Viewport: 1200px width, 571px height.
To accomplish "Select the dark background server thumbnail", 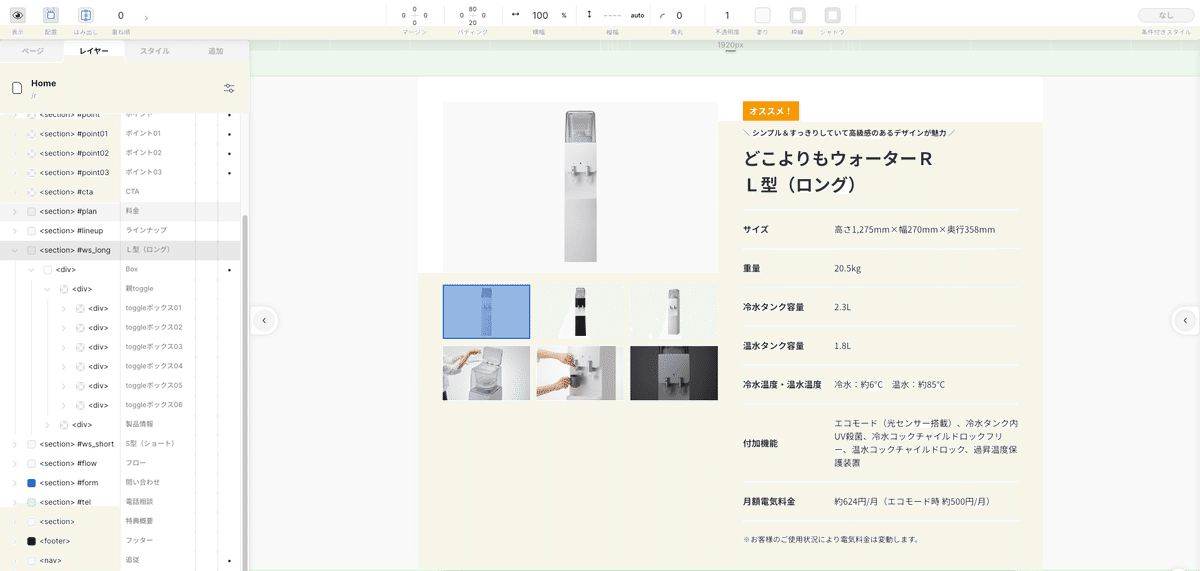I will [674, 373].
